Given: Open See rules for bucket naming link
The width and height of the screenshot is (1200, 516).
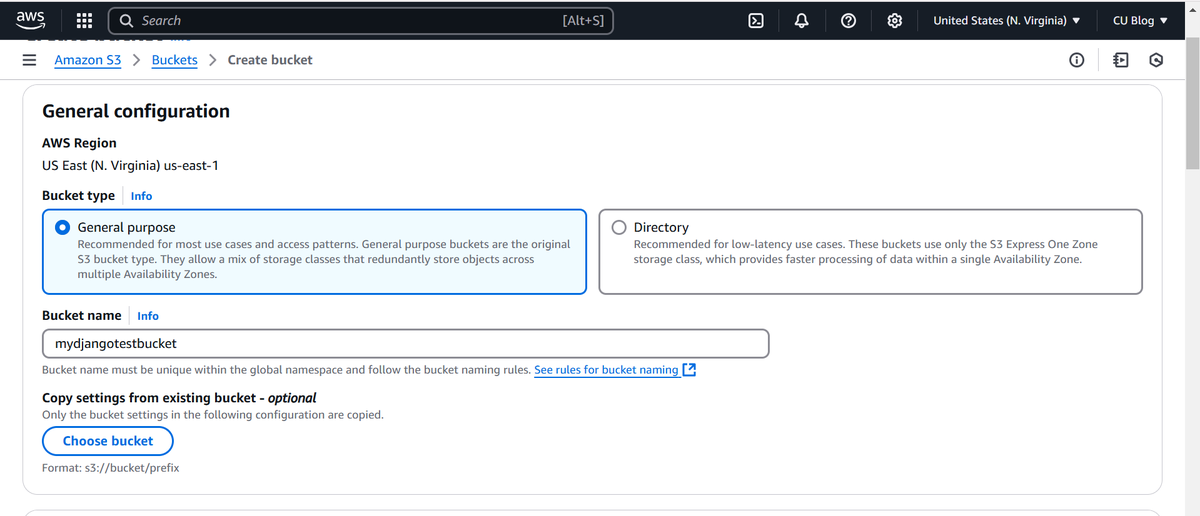Looking at the screenshot, I should tap(615, 370).
